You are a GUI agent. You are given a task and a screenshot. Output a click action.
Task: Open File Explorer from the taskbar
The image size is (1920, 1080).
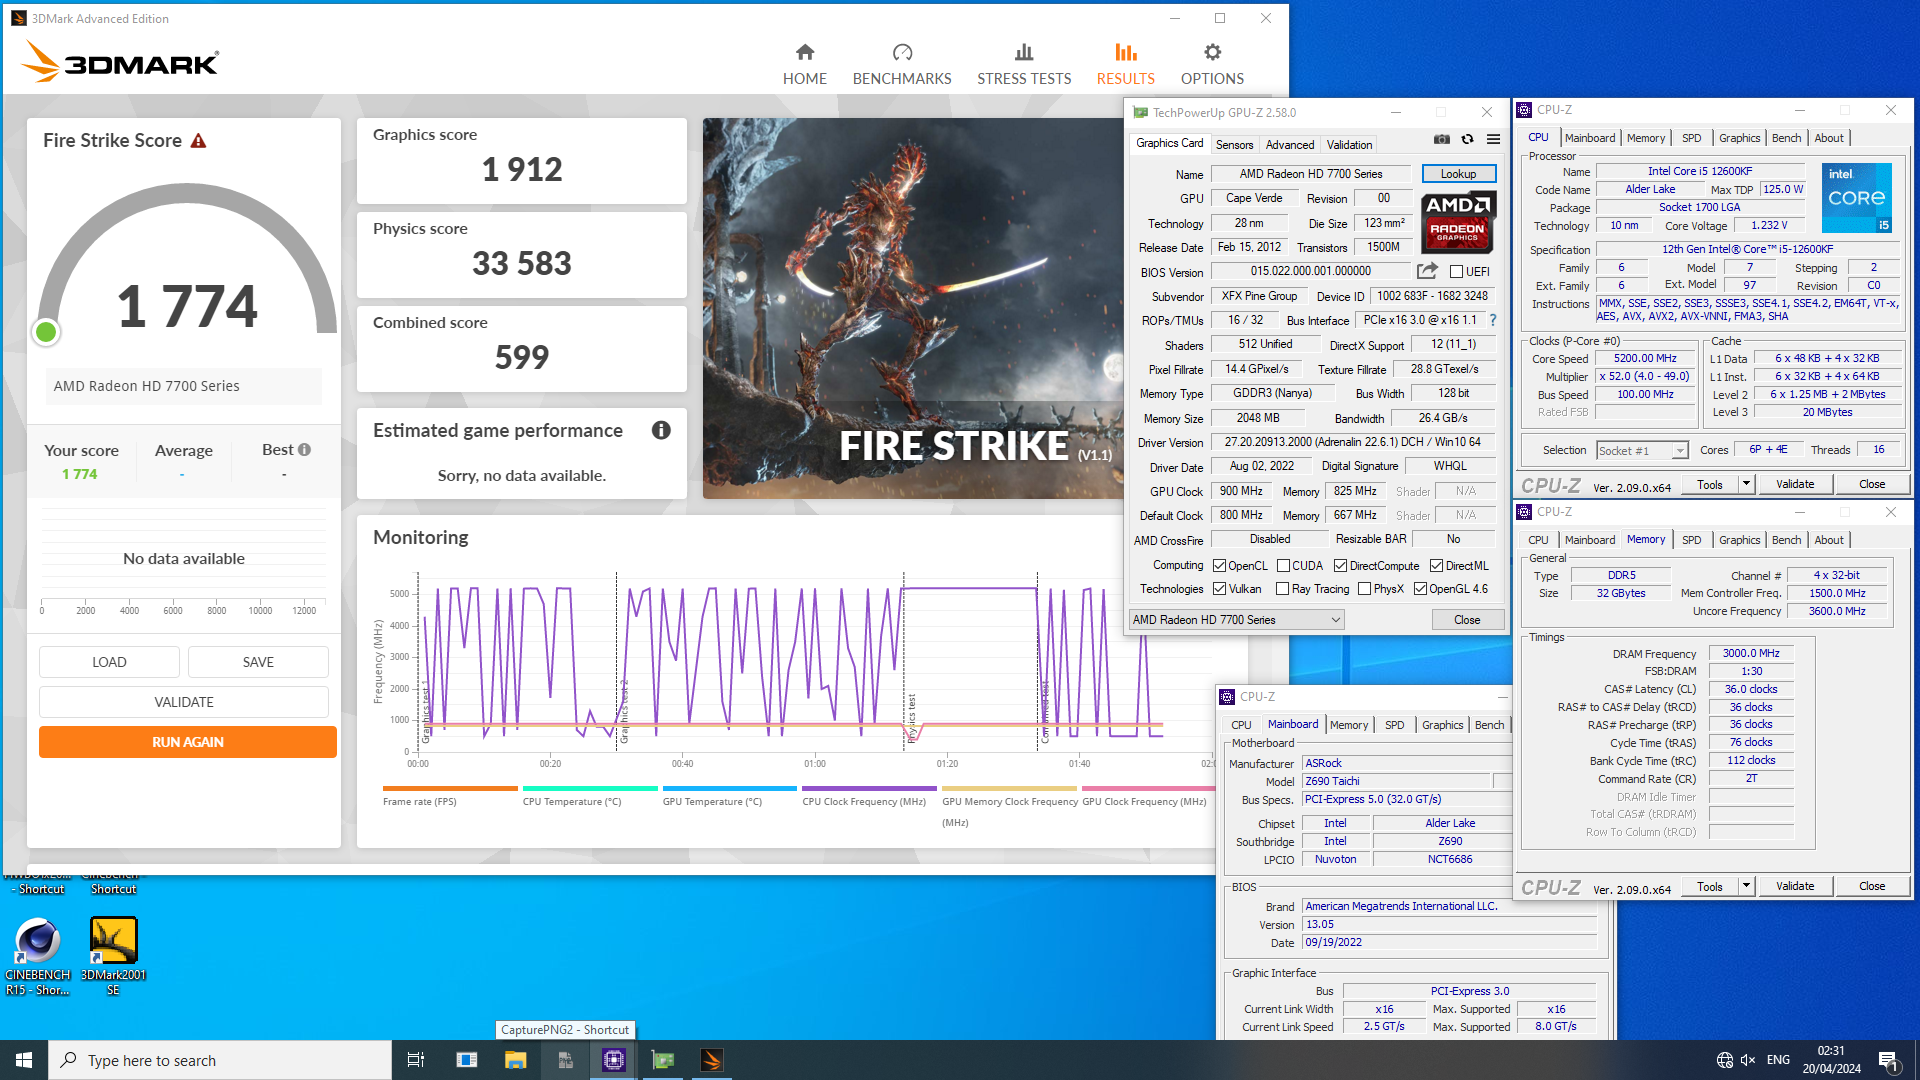point(515,1060)
